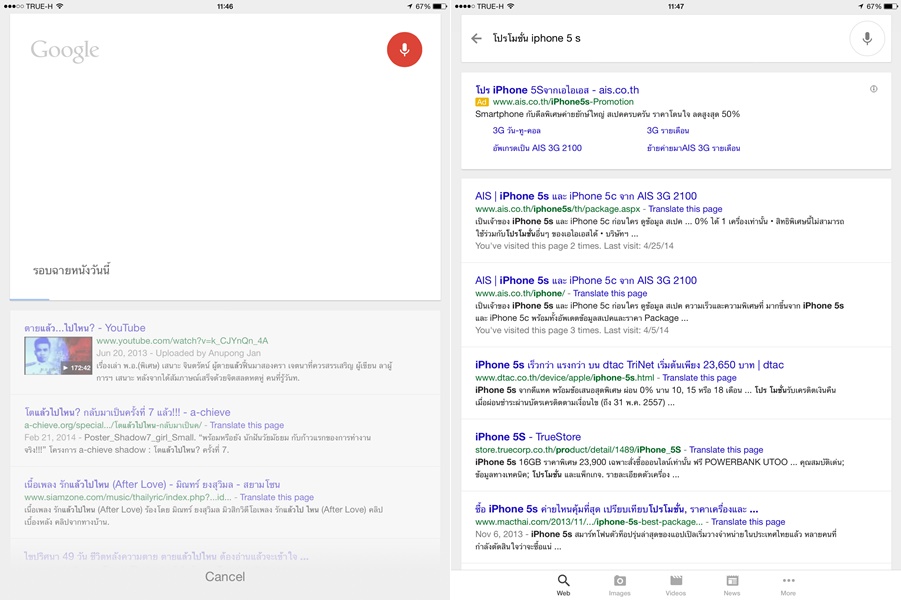Translate the ais.co.th/iphone/ page
The width and height of the screenshot is (901, 600).
pos(610,293)
